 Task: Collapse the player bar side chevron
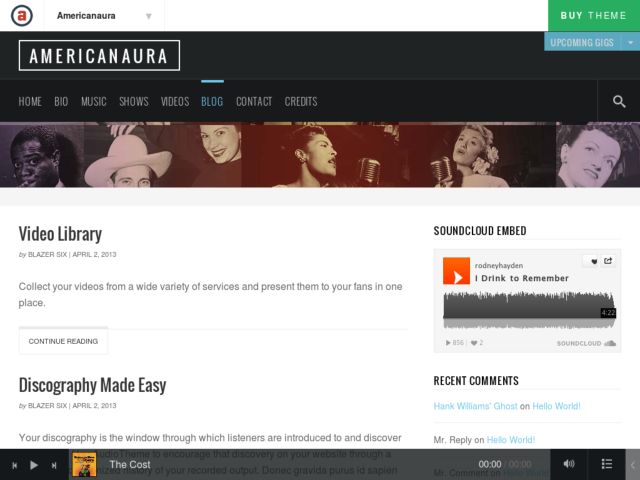pos(633,464)
